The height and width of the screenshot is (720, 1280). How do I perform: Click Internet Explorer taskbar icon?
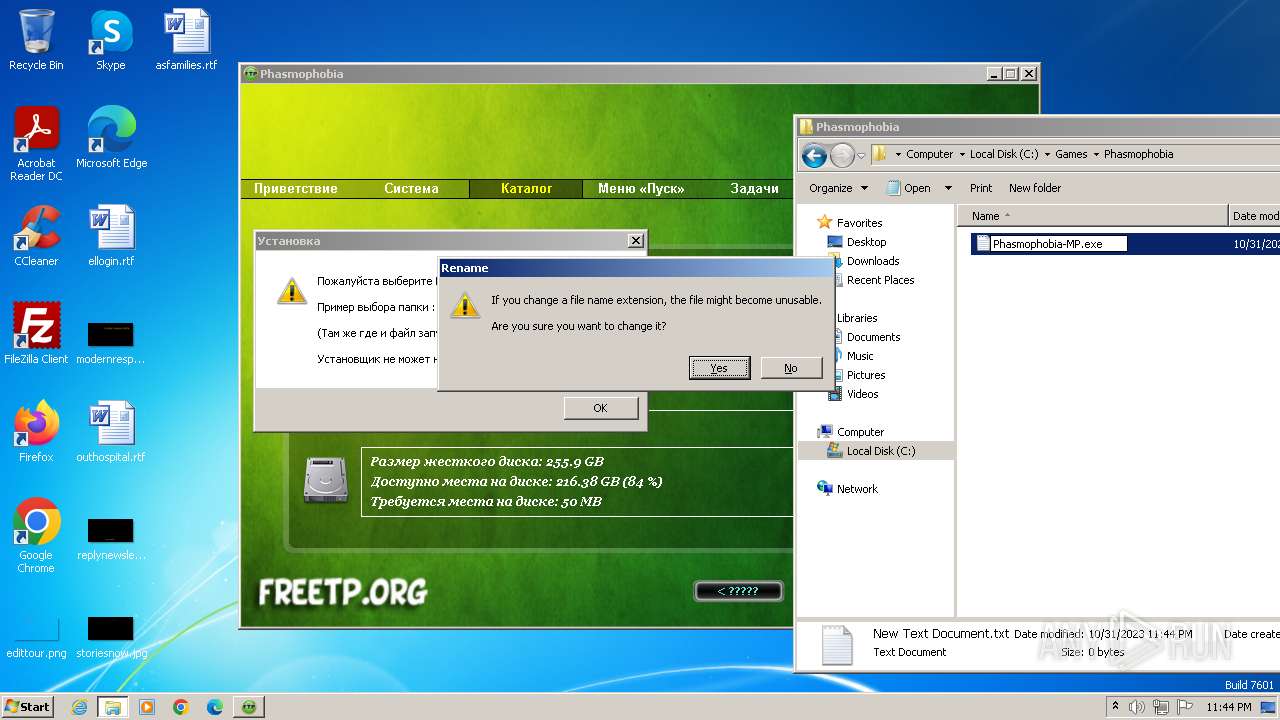[x=79, y=707]
